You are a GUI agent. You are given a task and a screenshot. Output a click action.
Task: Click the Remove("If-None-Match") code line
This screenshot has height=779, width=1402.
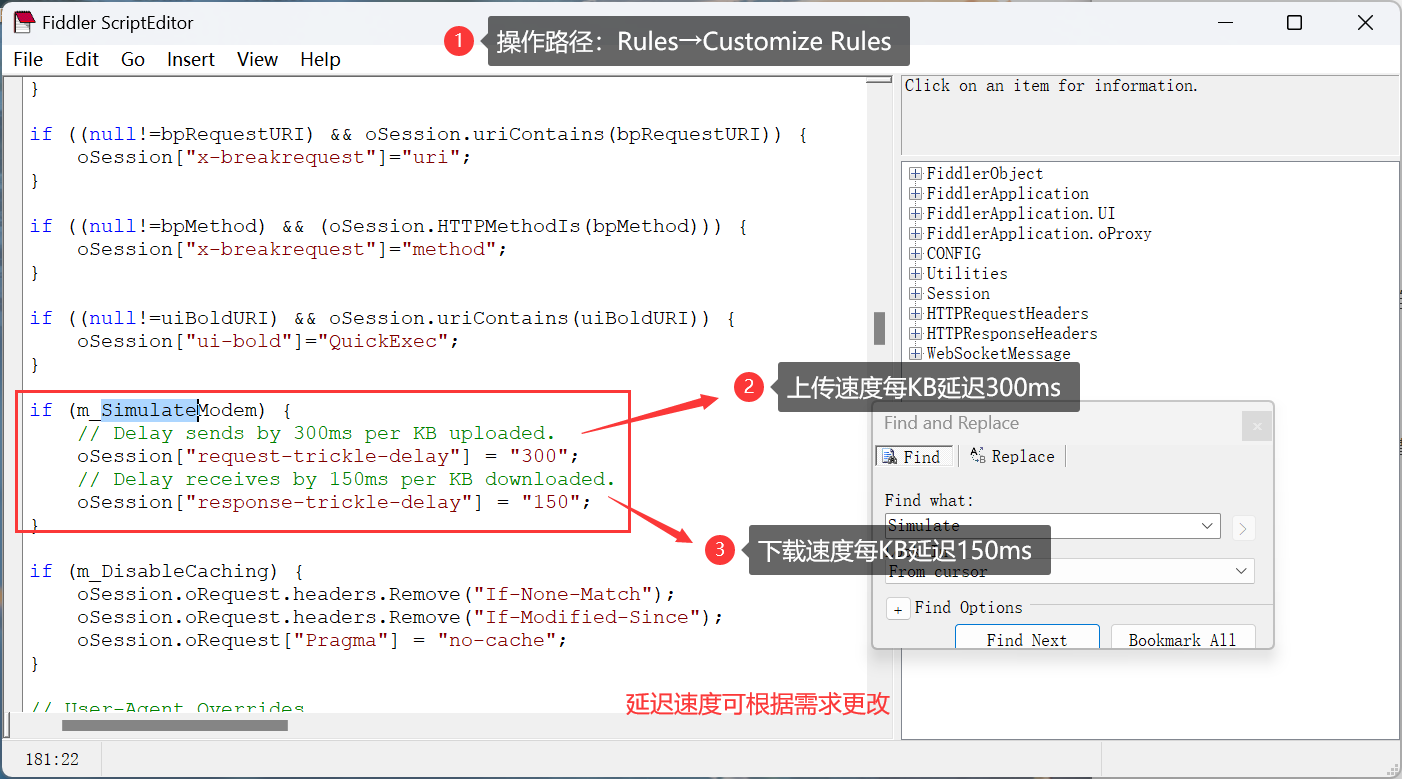coord(376,594)
